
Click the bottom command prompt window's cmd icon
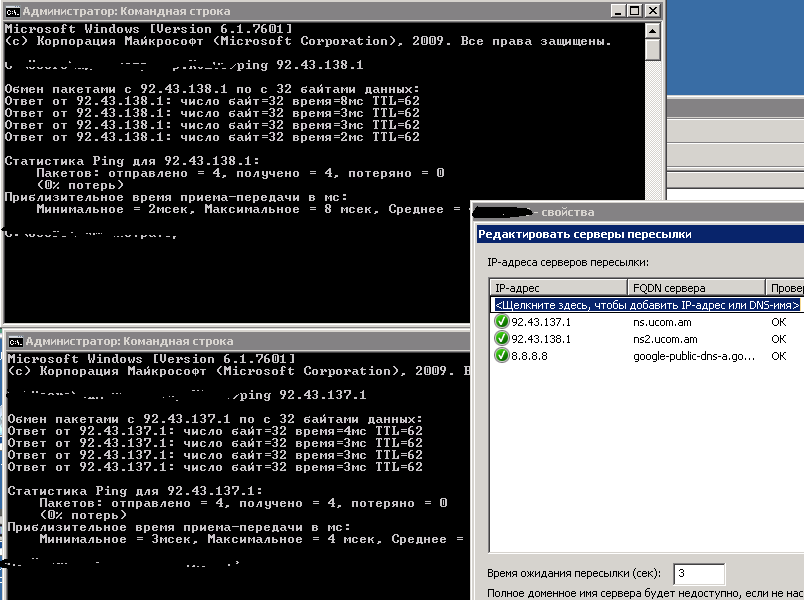[x=15, y=342]
